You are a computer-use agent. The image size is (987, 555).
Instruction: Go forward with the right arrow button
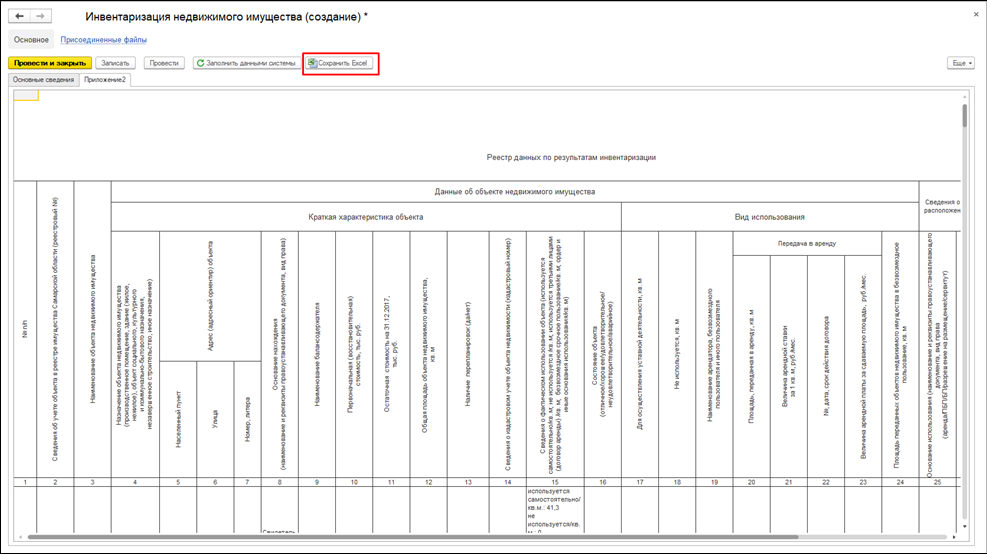(40, 16)
